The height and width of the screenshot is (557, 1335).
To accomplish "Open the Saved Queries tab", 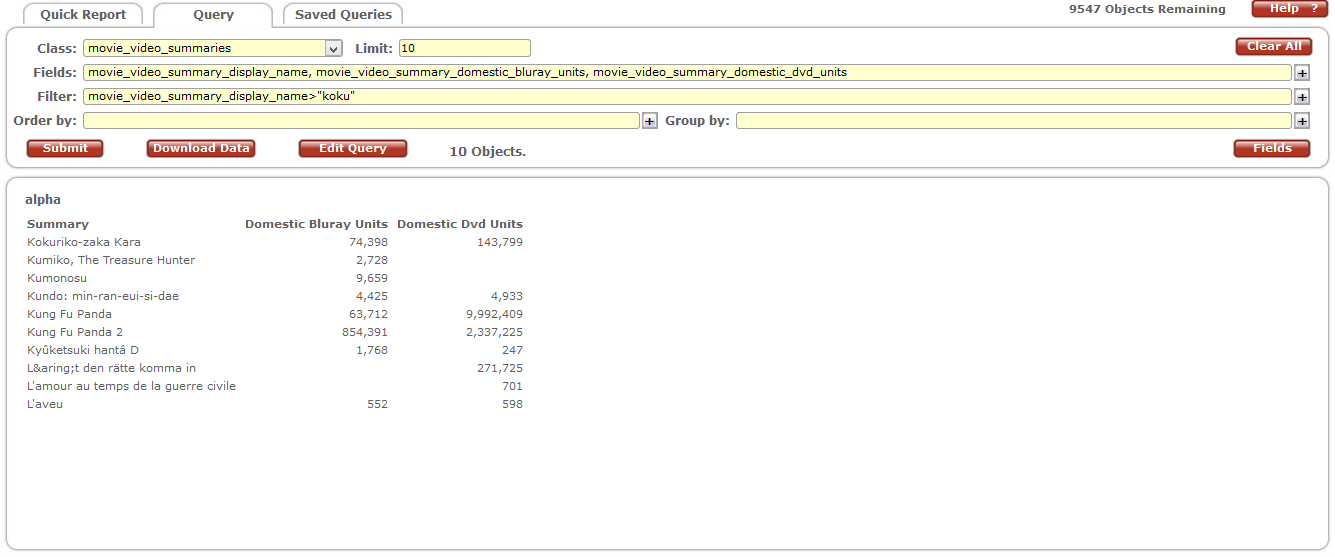I will [343, 15].
